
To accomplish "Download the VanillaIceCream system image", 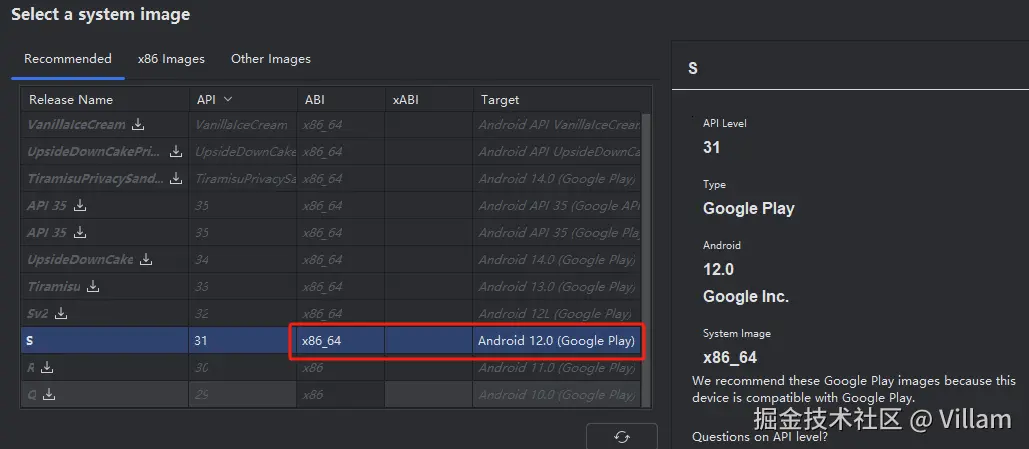I will pyautogui.click(x=138, y=125).
